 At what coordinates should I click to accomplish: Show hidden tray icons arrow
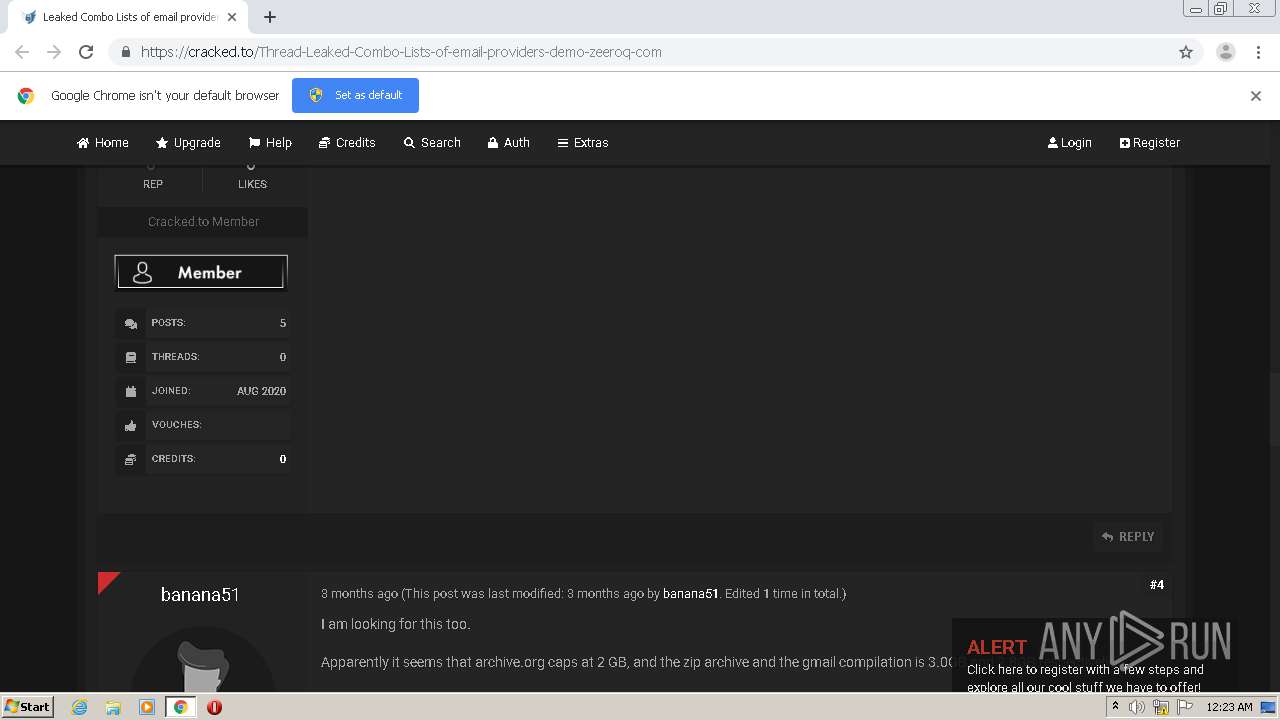pos(1115,707)
